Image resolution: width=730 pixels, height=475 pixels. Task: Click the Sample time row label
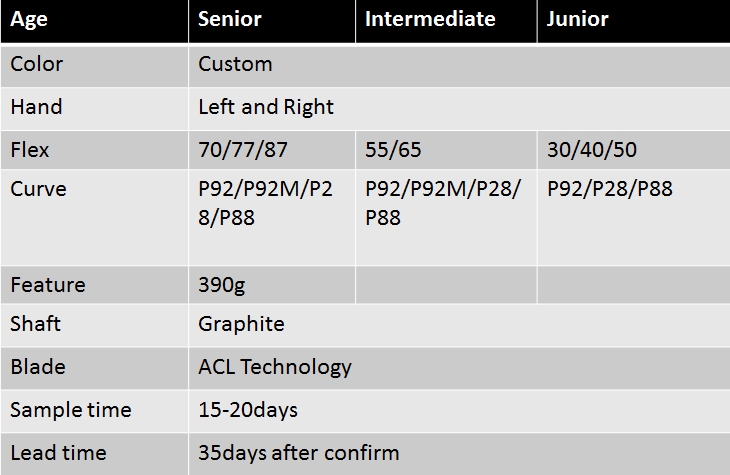(95, 411)
